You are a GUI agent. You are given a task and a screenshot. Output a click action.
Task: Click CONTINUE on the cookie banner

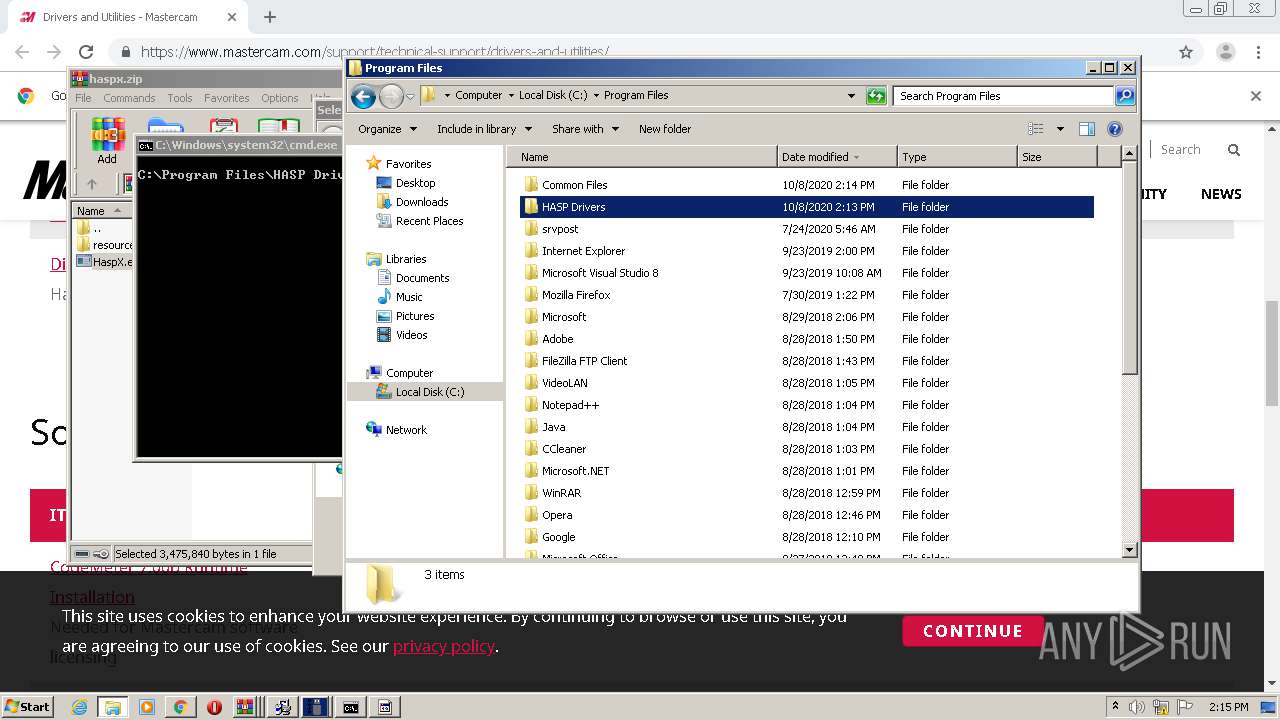[973, 631]
